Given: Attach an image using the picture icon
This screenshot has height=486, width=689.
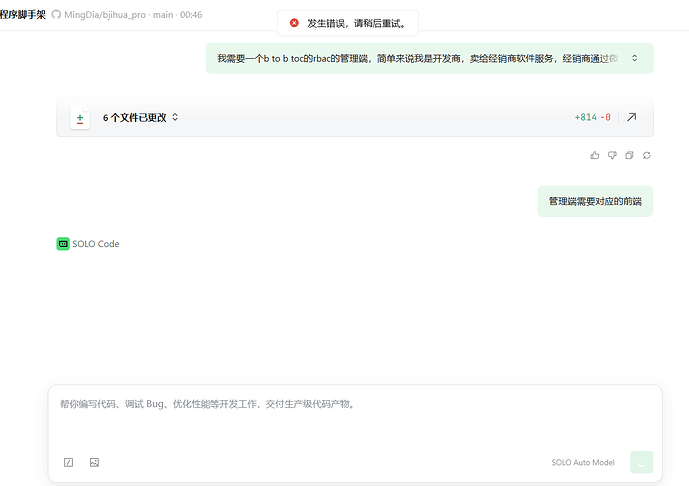Looking at the screenshot, I should [94, 462].
